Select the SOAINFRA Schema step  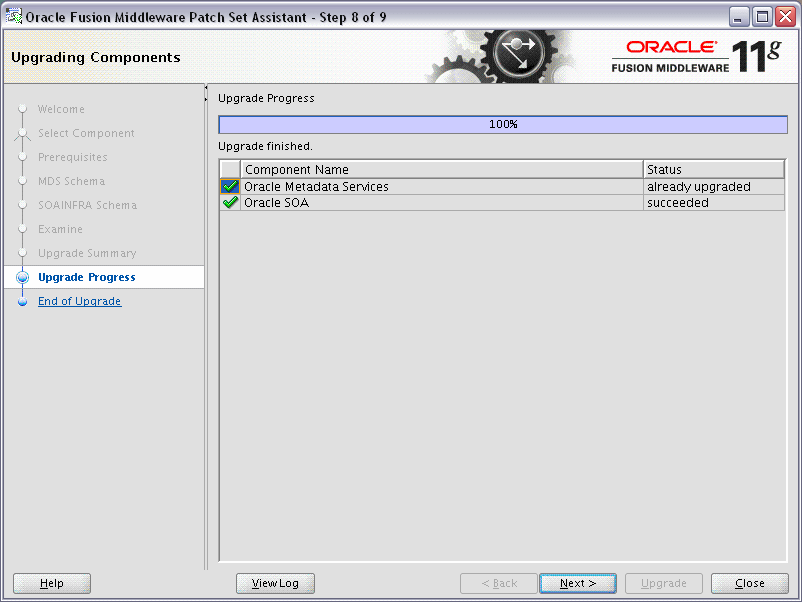tap(87, 206)
